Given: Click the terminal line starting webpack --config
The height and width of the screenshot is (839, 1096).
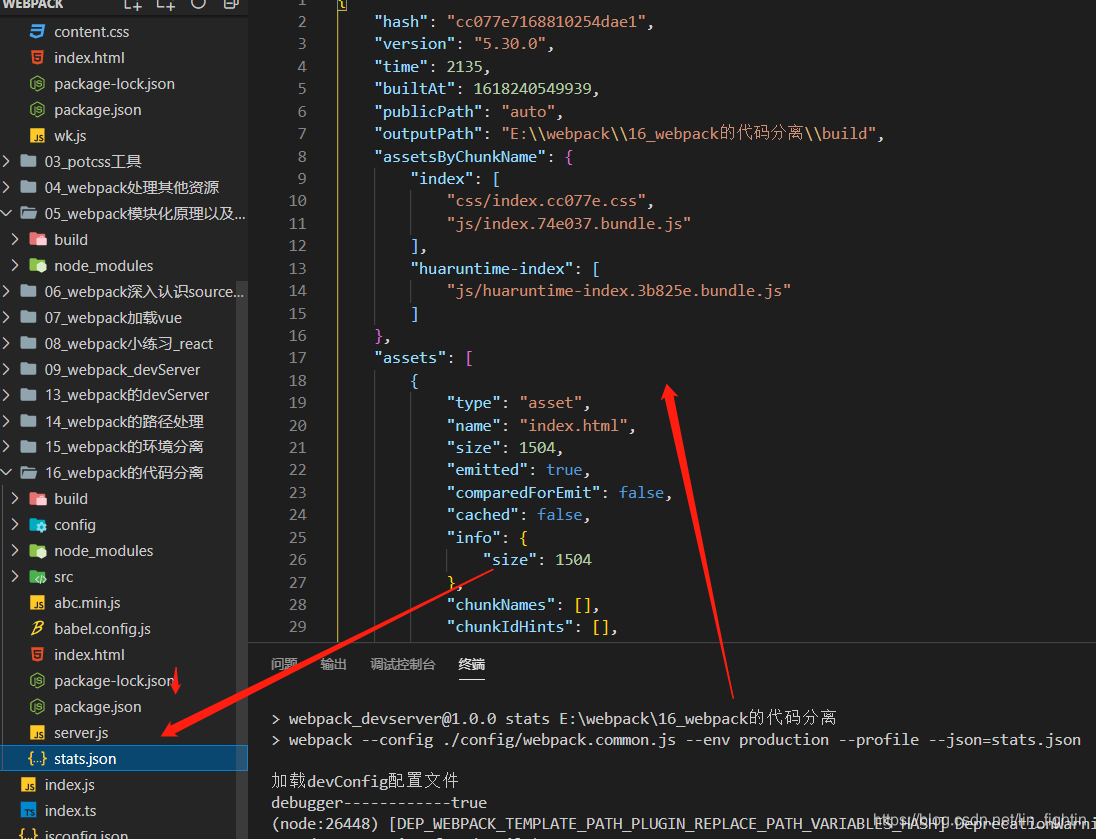Looking at the screenshot, I should [676, 740].
